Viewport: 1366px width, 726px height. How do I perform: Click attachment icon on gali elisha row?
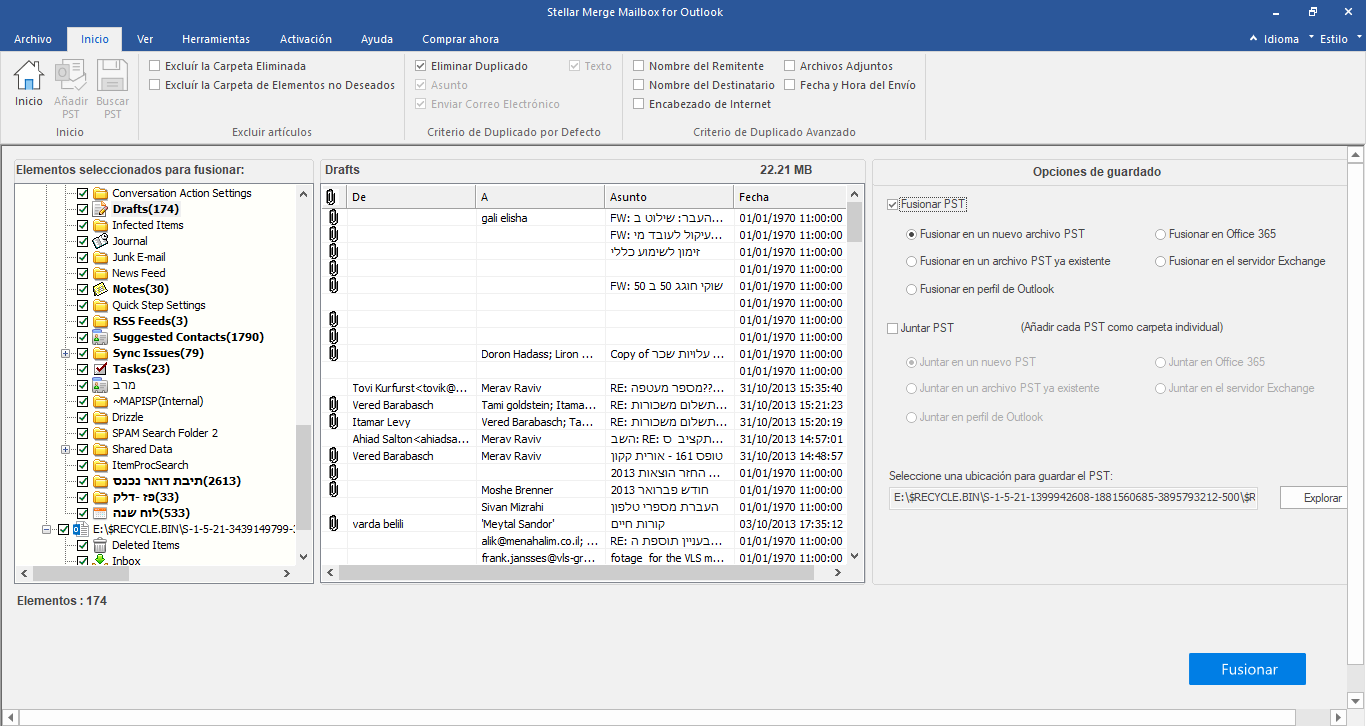[x=333, y=218]
